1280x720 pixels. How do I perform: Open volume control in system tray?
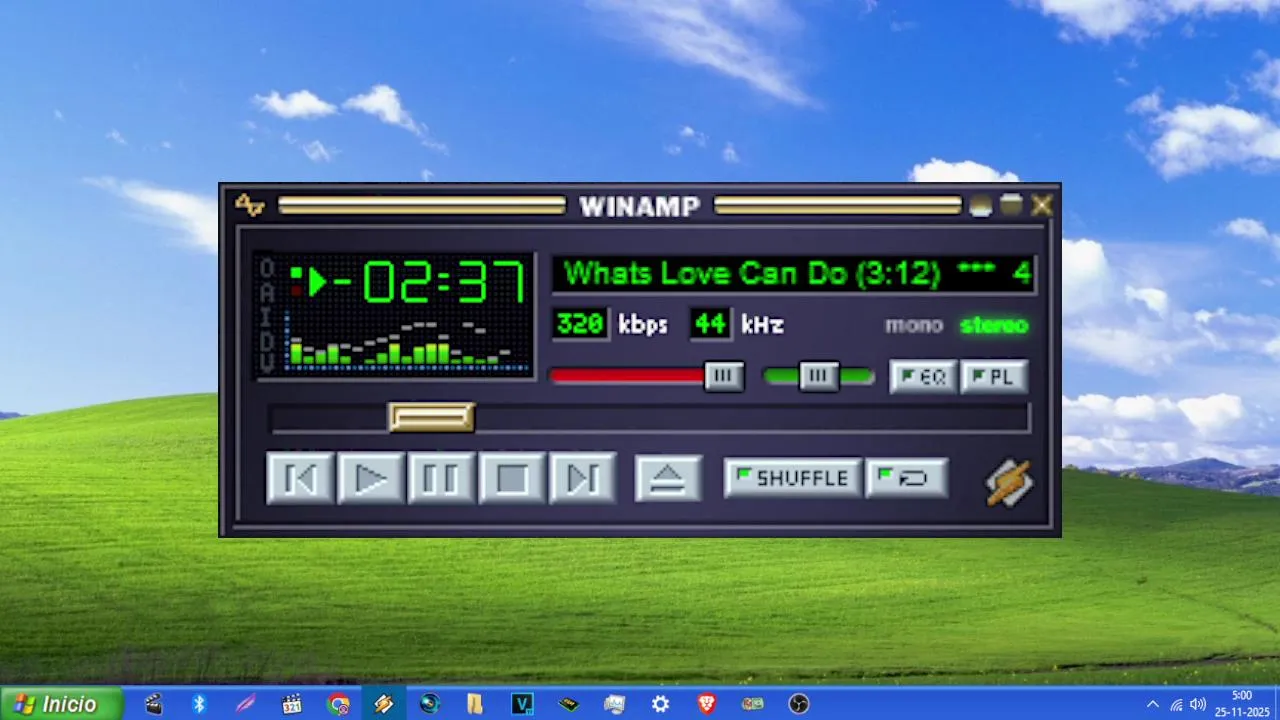(x=1198, y=704)
